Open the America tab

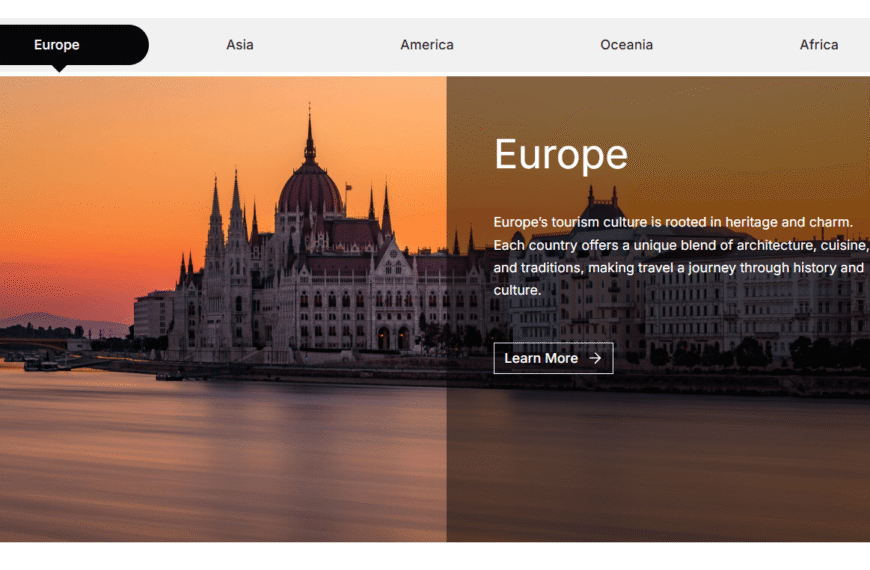(x=427, y=45)
